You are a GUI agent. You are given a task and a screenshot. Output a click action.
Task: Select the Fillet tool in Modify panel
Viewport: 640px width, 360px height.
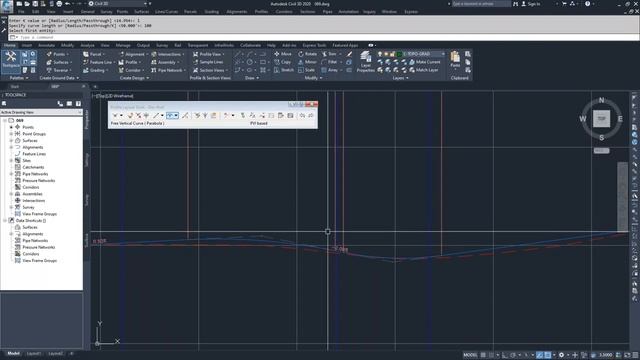(x=329, y=62)
